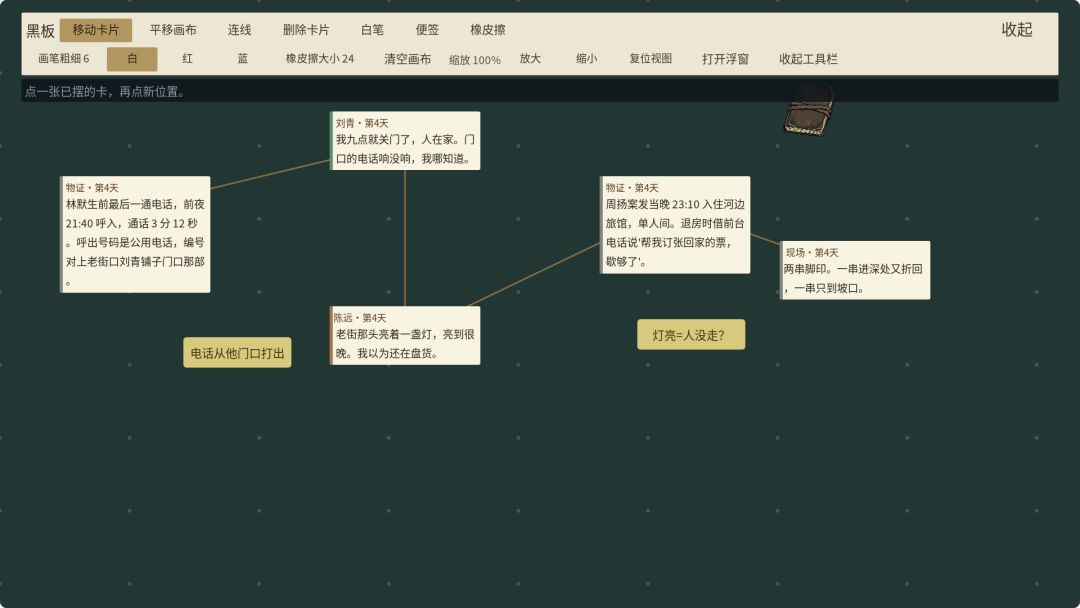Zoom in with 放大

530,59
